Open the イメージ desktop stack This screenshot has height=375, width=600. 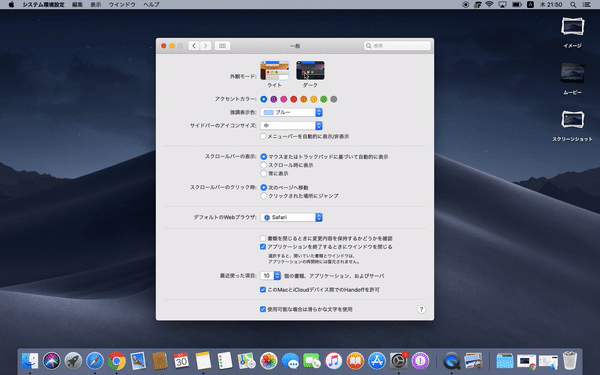pyautogui.click(x=572, y=32)
